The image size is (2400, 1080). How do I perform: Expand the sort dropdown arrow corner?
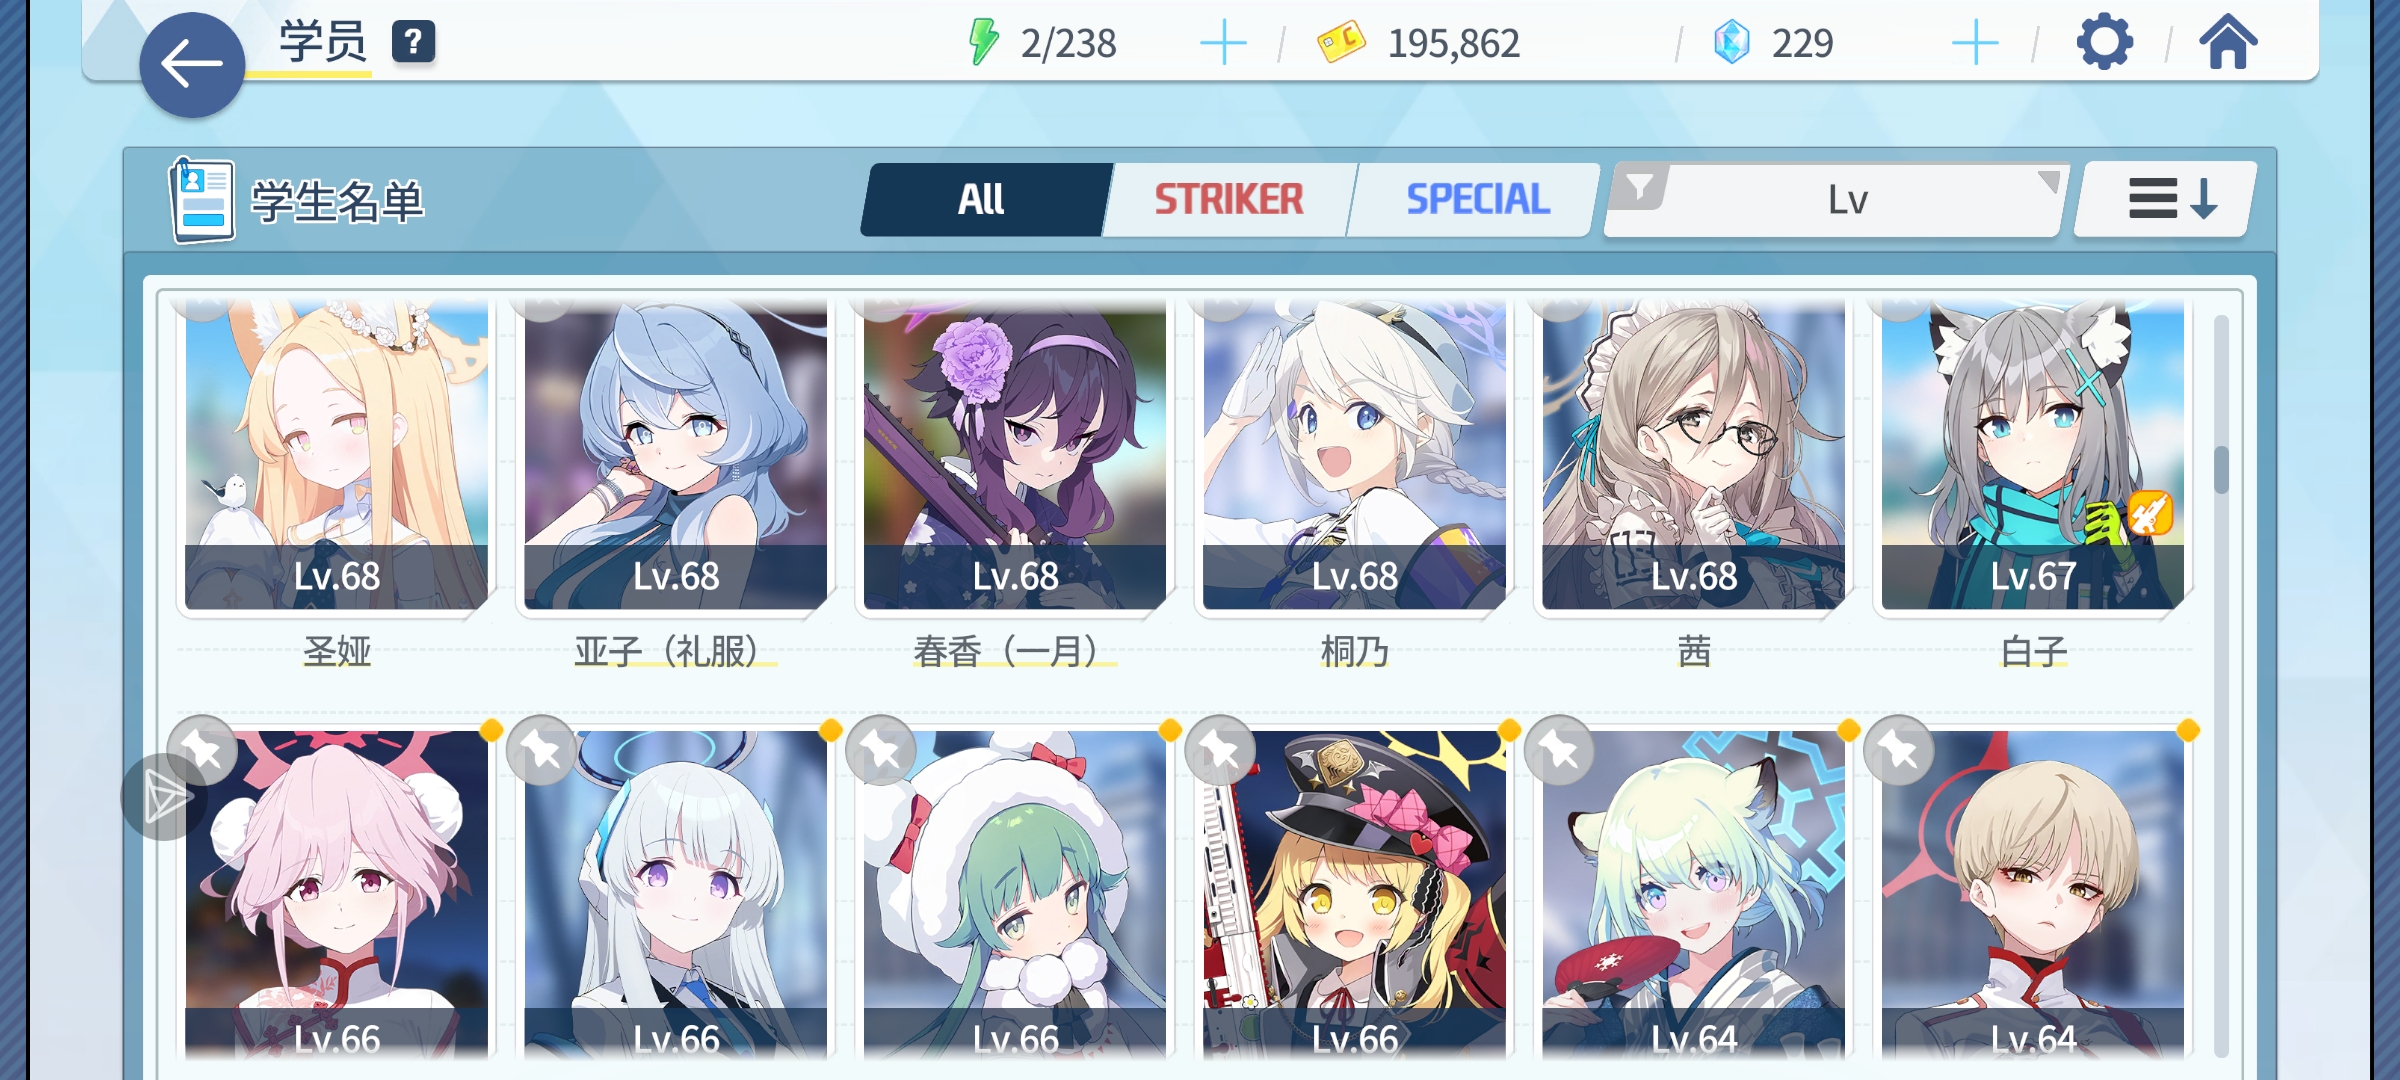[2048, 181]
